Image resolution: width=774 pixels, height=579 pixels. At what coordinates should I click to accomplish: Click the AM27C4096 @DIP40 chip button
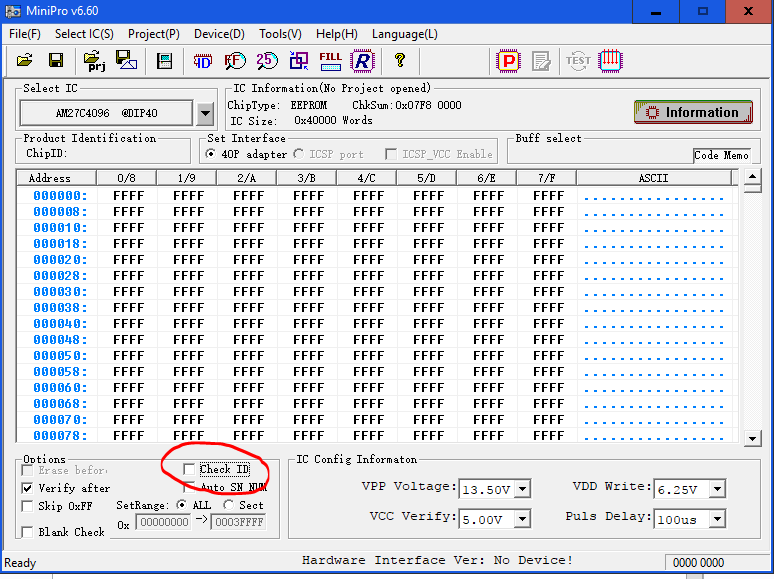point(106,114)
